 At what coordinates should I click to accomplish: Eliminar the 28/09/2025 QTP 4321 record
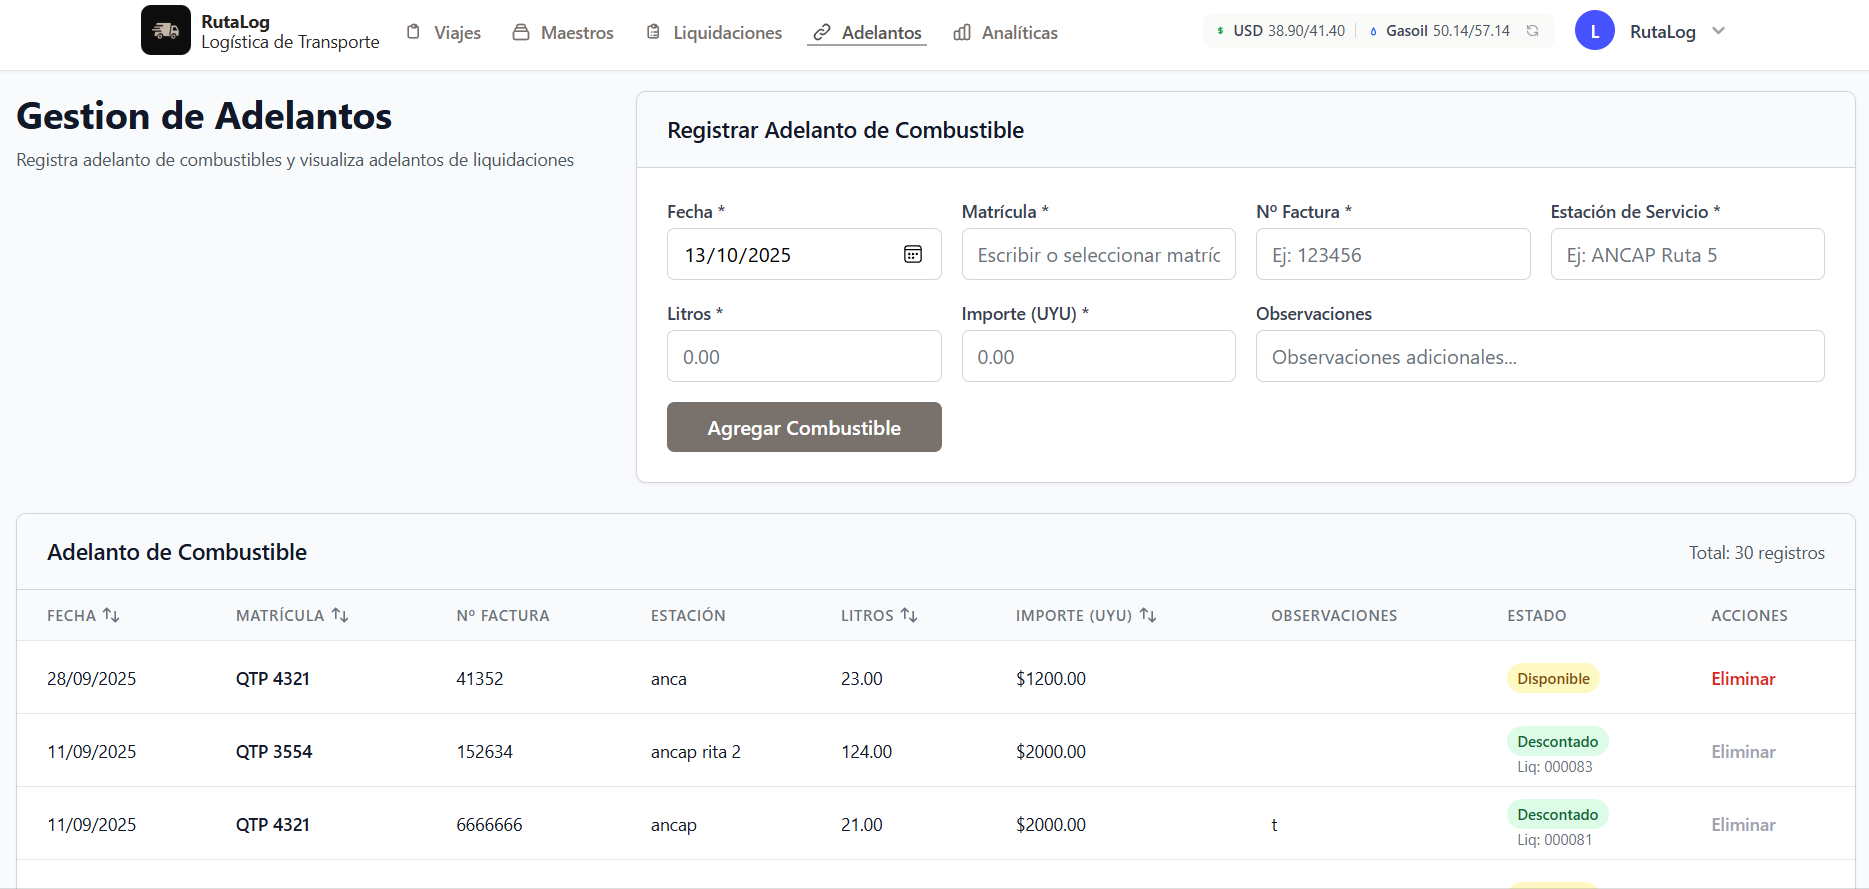1743,678
